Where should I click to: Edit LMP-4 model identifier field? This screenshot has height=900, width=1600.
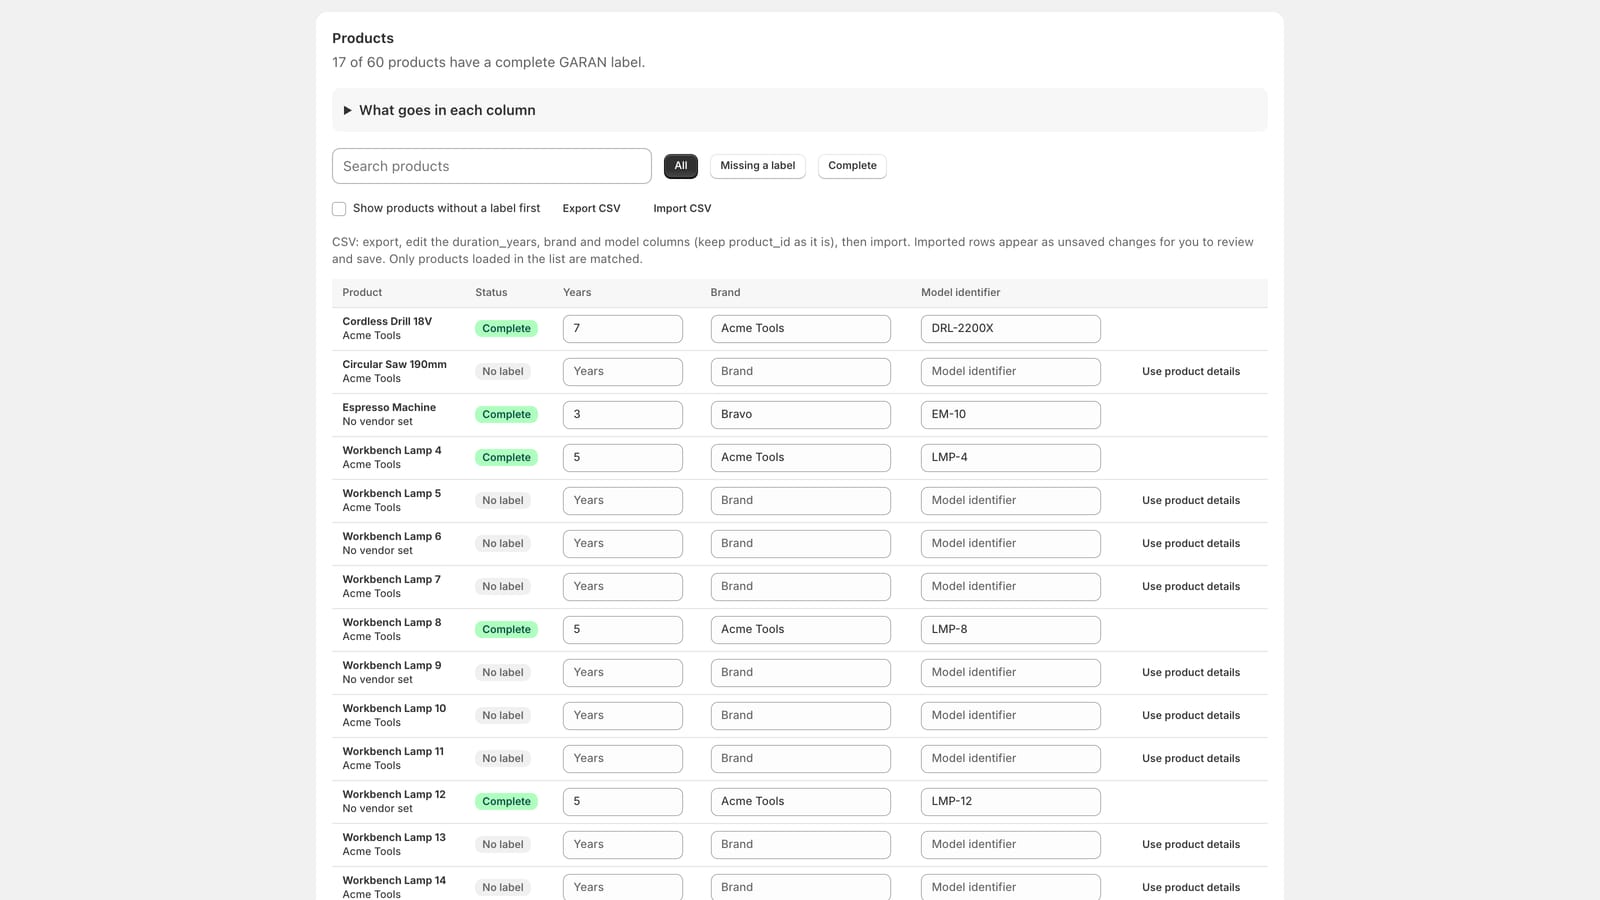(x=1010, y=458)
